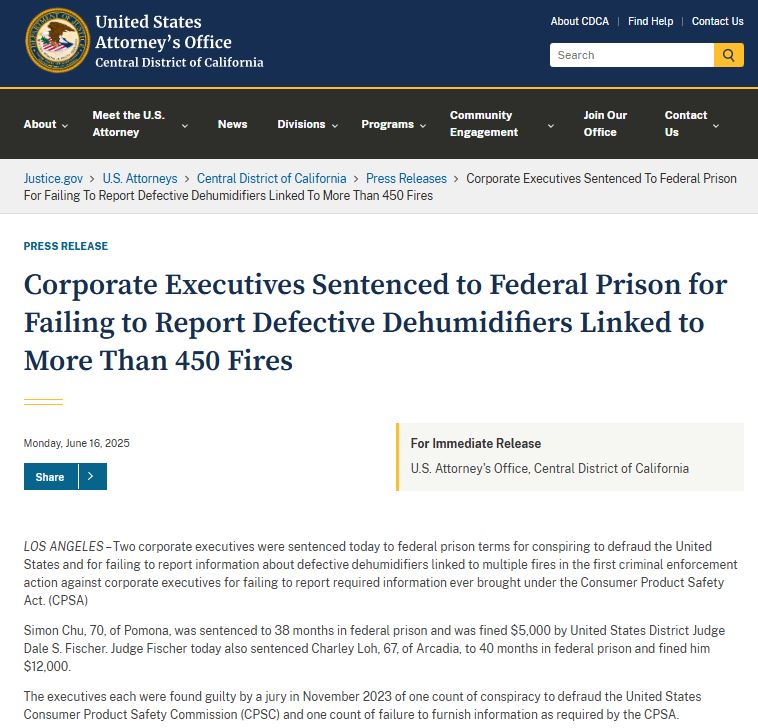Open the Join Our Office menu item
The height and width of the screenshot is (728, 758).
pos(605,124)
